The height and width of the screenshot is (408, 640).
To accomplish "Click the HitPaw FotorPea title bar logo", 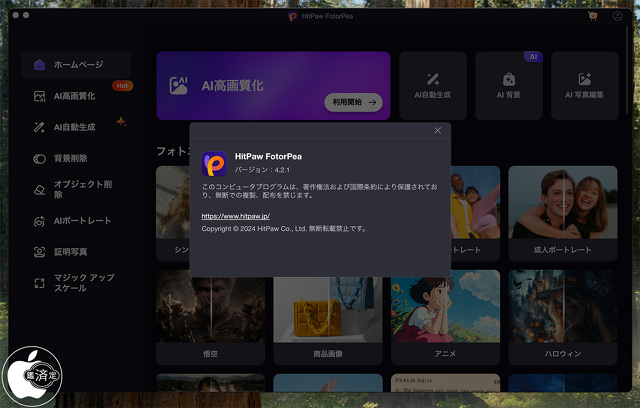I will 293,16.
